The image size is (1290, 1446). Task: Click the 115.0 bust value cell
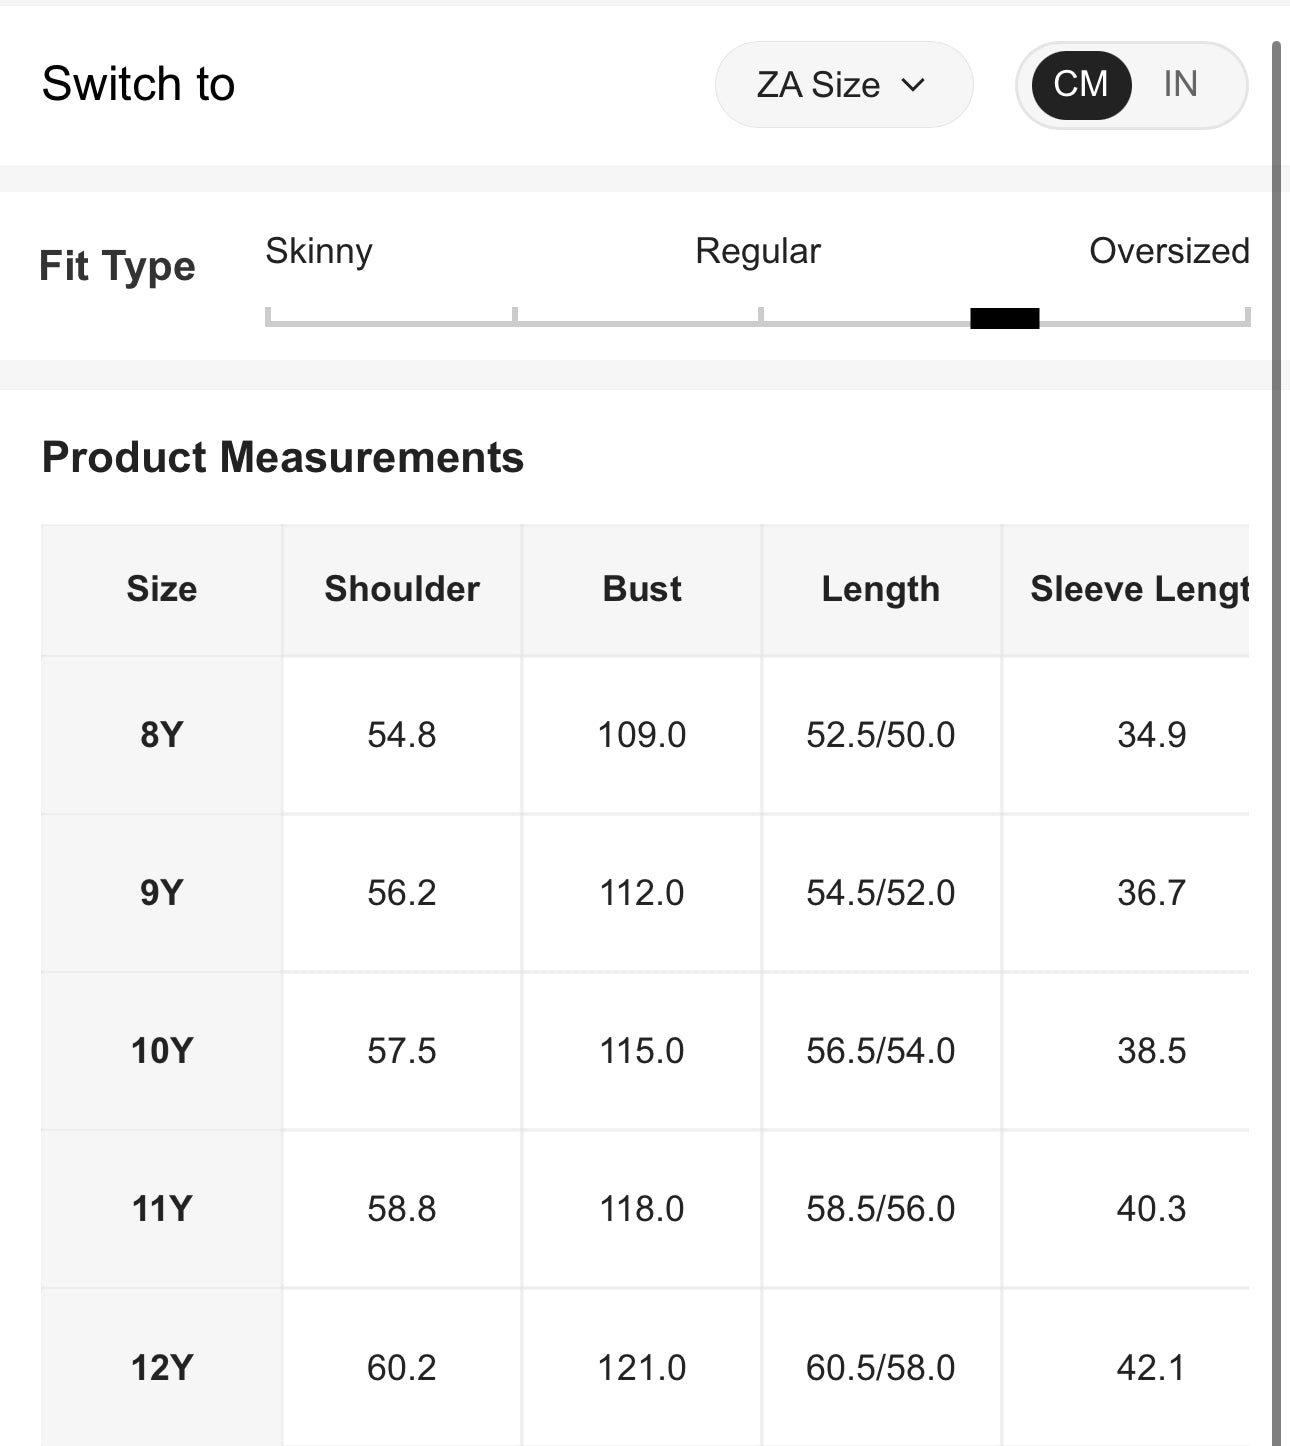(642, 1051)
